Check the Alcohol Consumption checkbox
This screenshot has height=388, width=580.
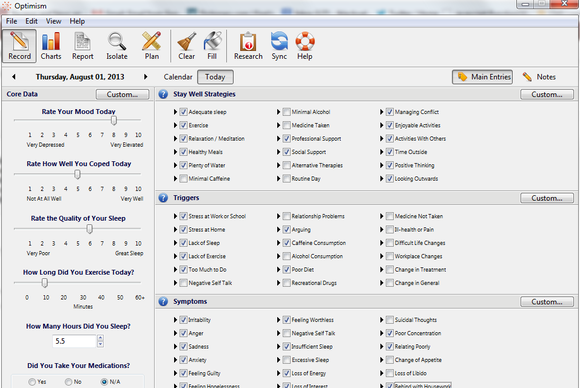point(286,256)
